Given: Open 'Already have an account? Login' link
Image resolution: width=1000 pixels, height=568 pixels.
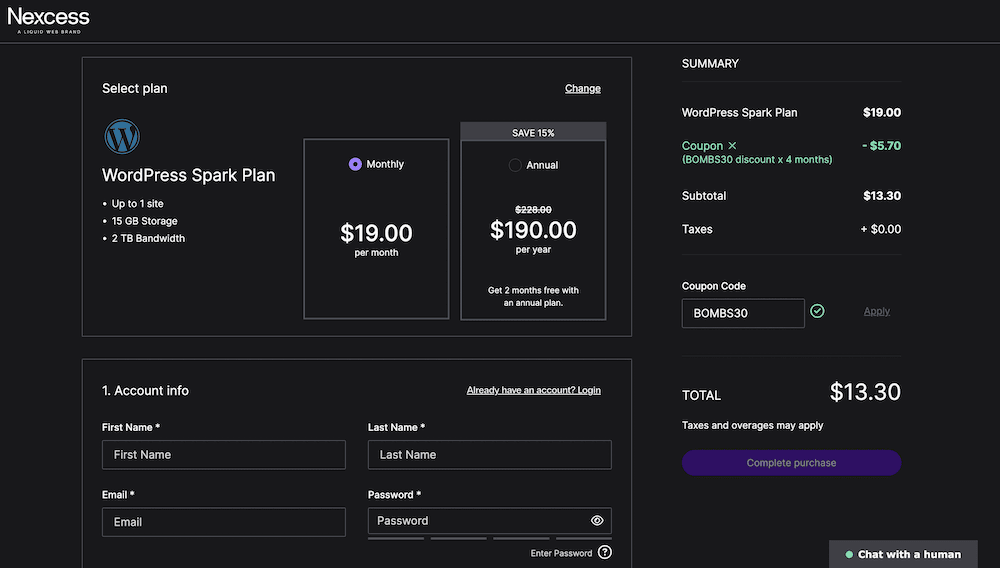Looking at the screenshot, I should click(x=533, y=390).
